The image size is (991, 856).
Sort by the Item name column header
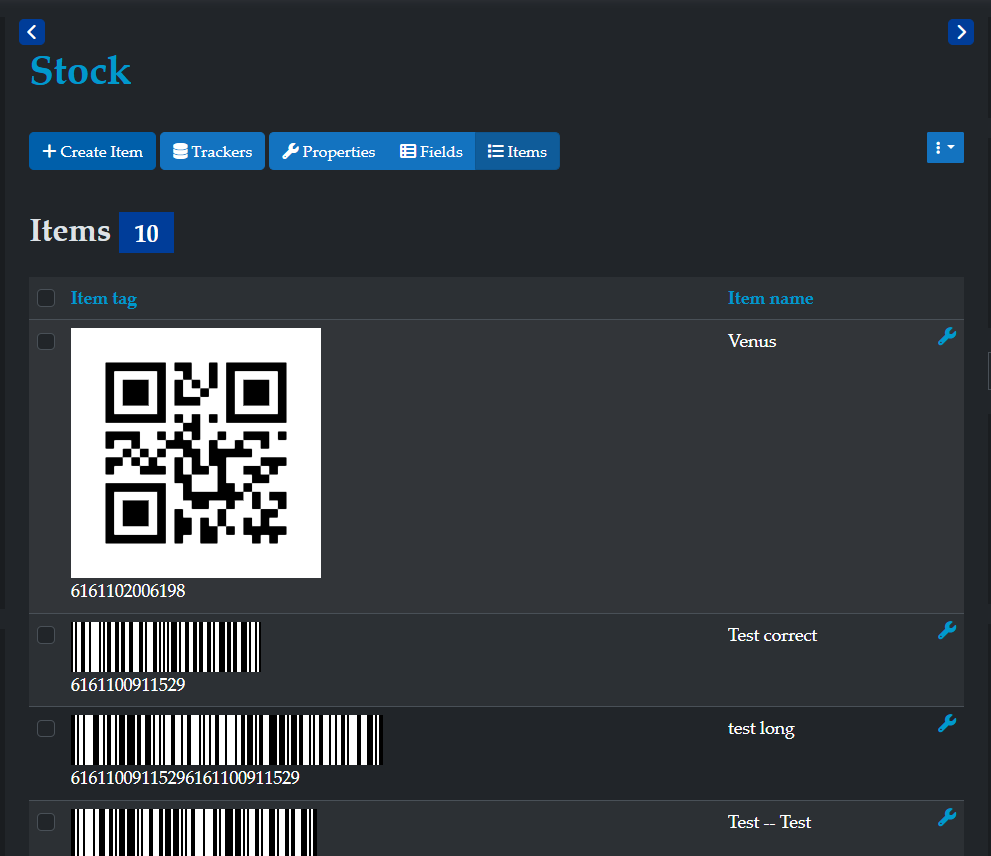(x=770, y=298)
